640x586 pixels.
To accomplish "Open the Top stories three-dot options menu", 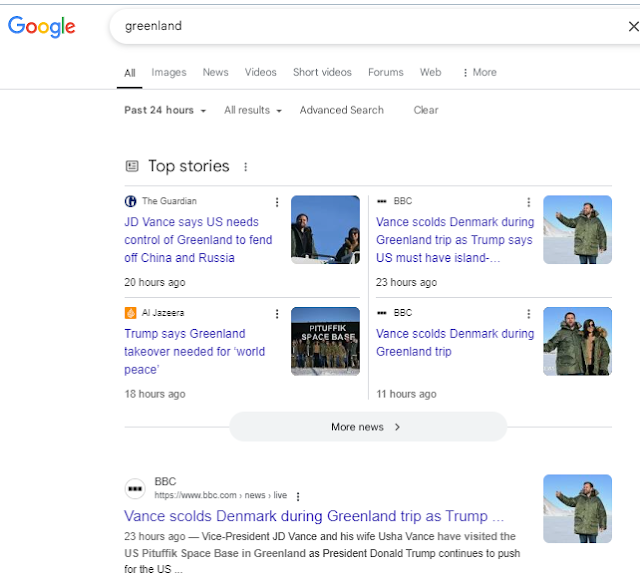I will click(245, 166).
